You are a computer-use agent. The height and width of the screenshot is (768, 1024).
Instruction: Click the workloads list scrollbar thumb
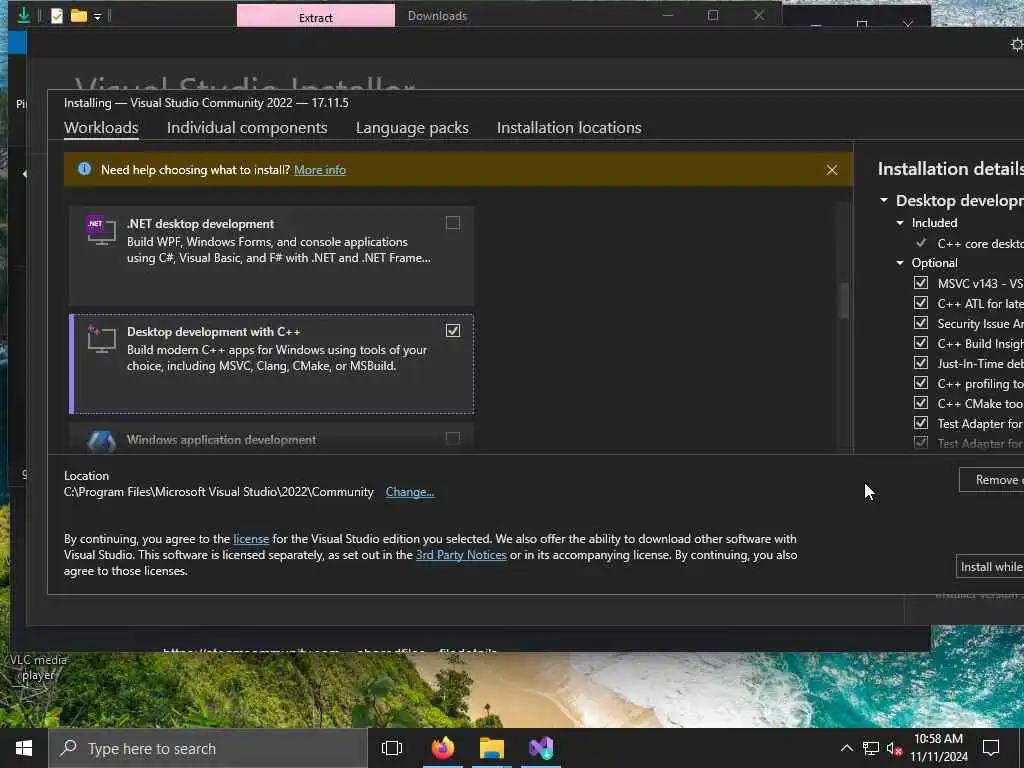pos(843,300)
